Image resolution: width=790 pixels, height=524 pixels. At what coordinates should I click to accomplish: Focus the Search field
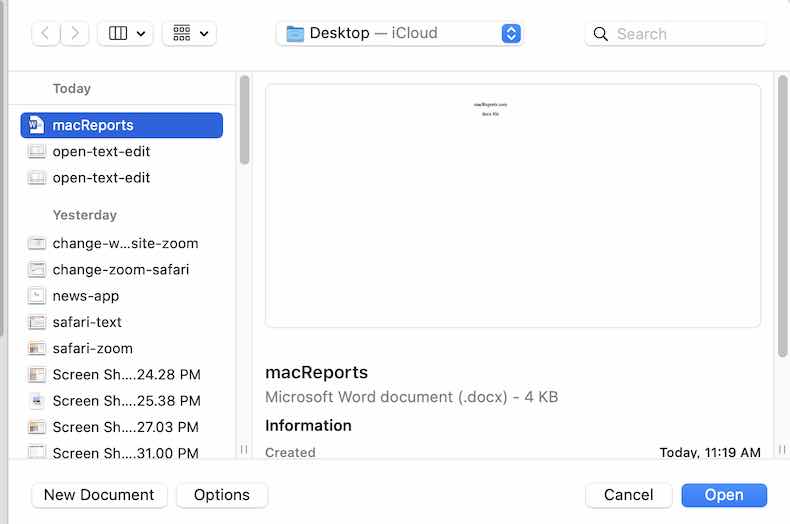coord(675,34)
